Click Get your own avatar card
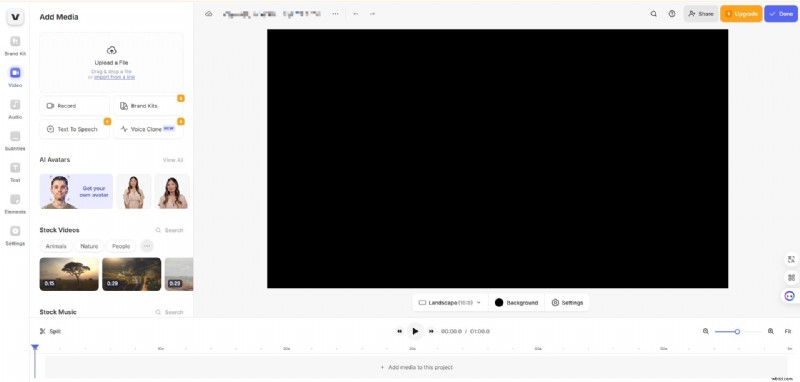This screenshot has width=800, height=382. pos(76,191)
